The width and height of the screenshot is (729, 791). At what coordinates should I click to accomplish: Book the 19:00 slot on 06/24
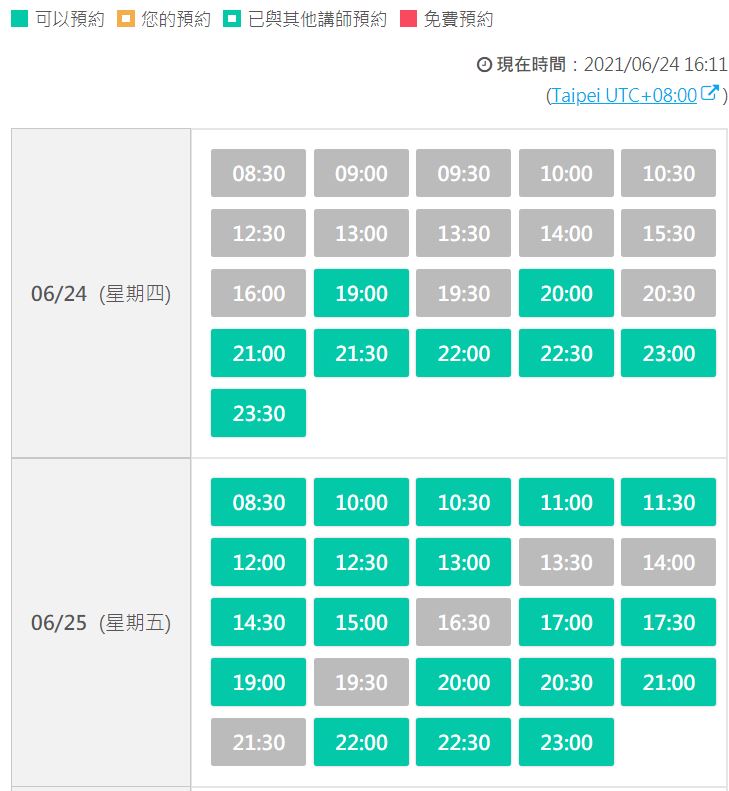[361, 293]
